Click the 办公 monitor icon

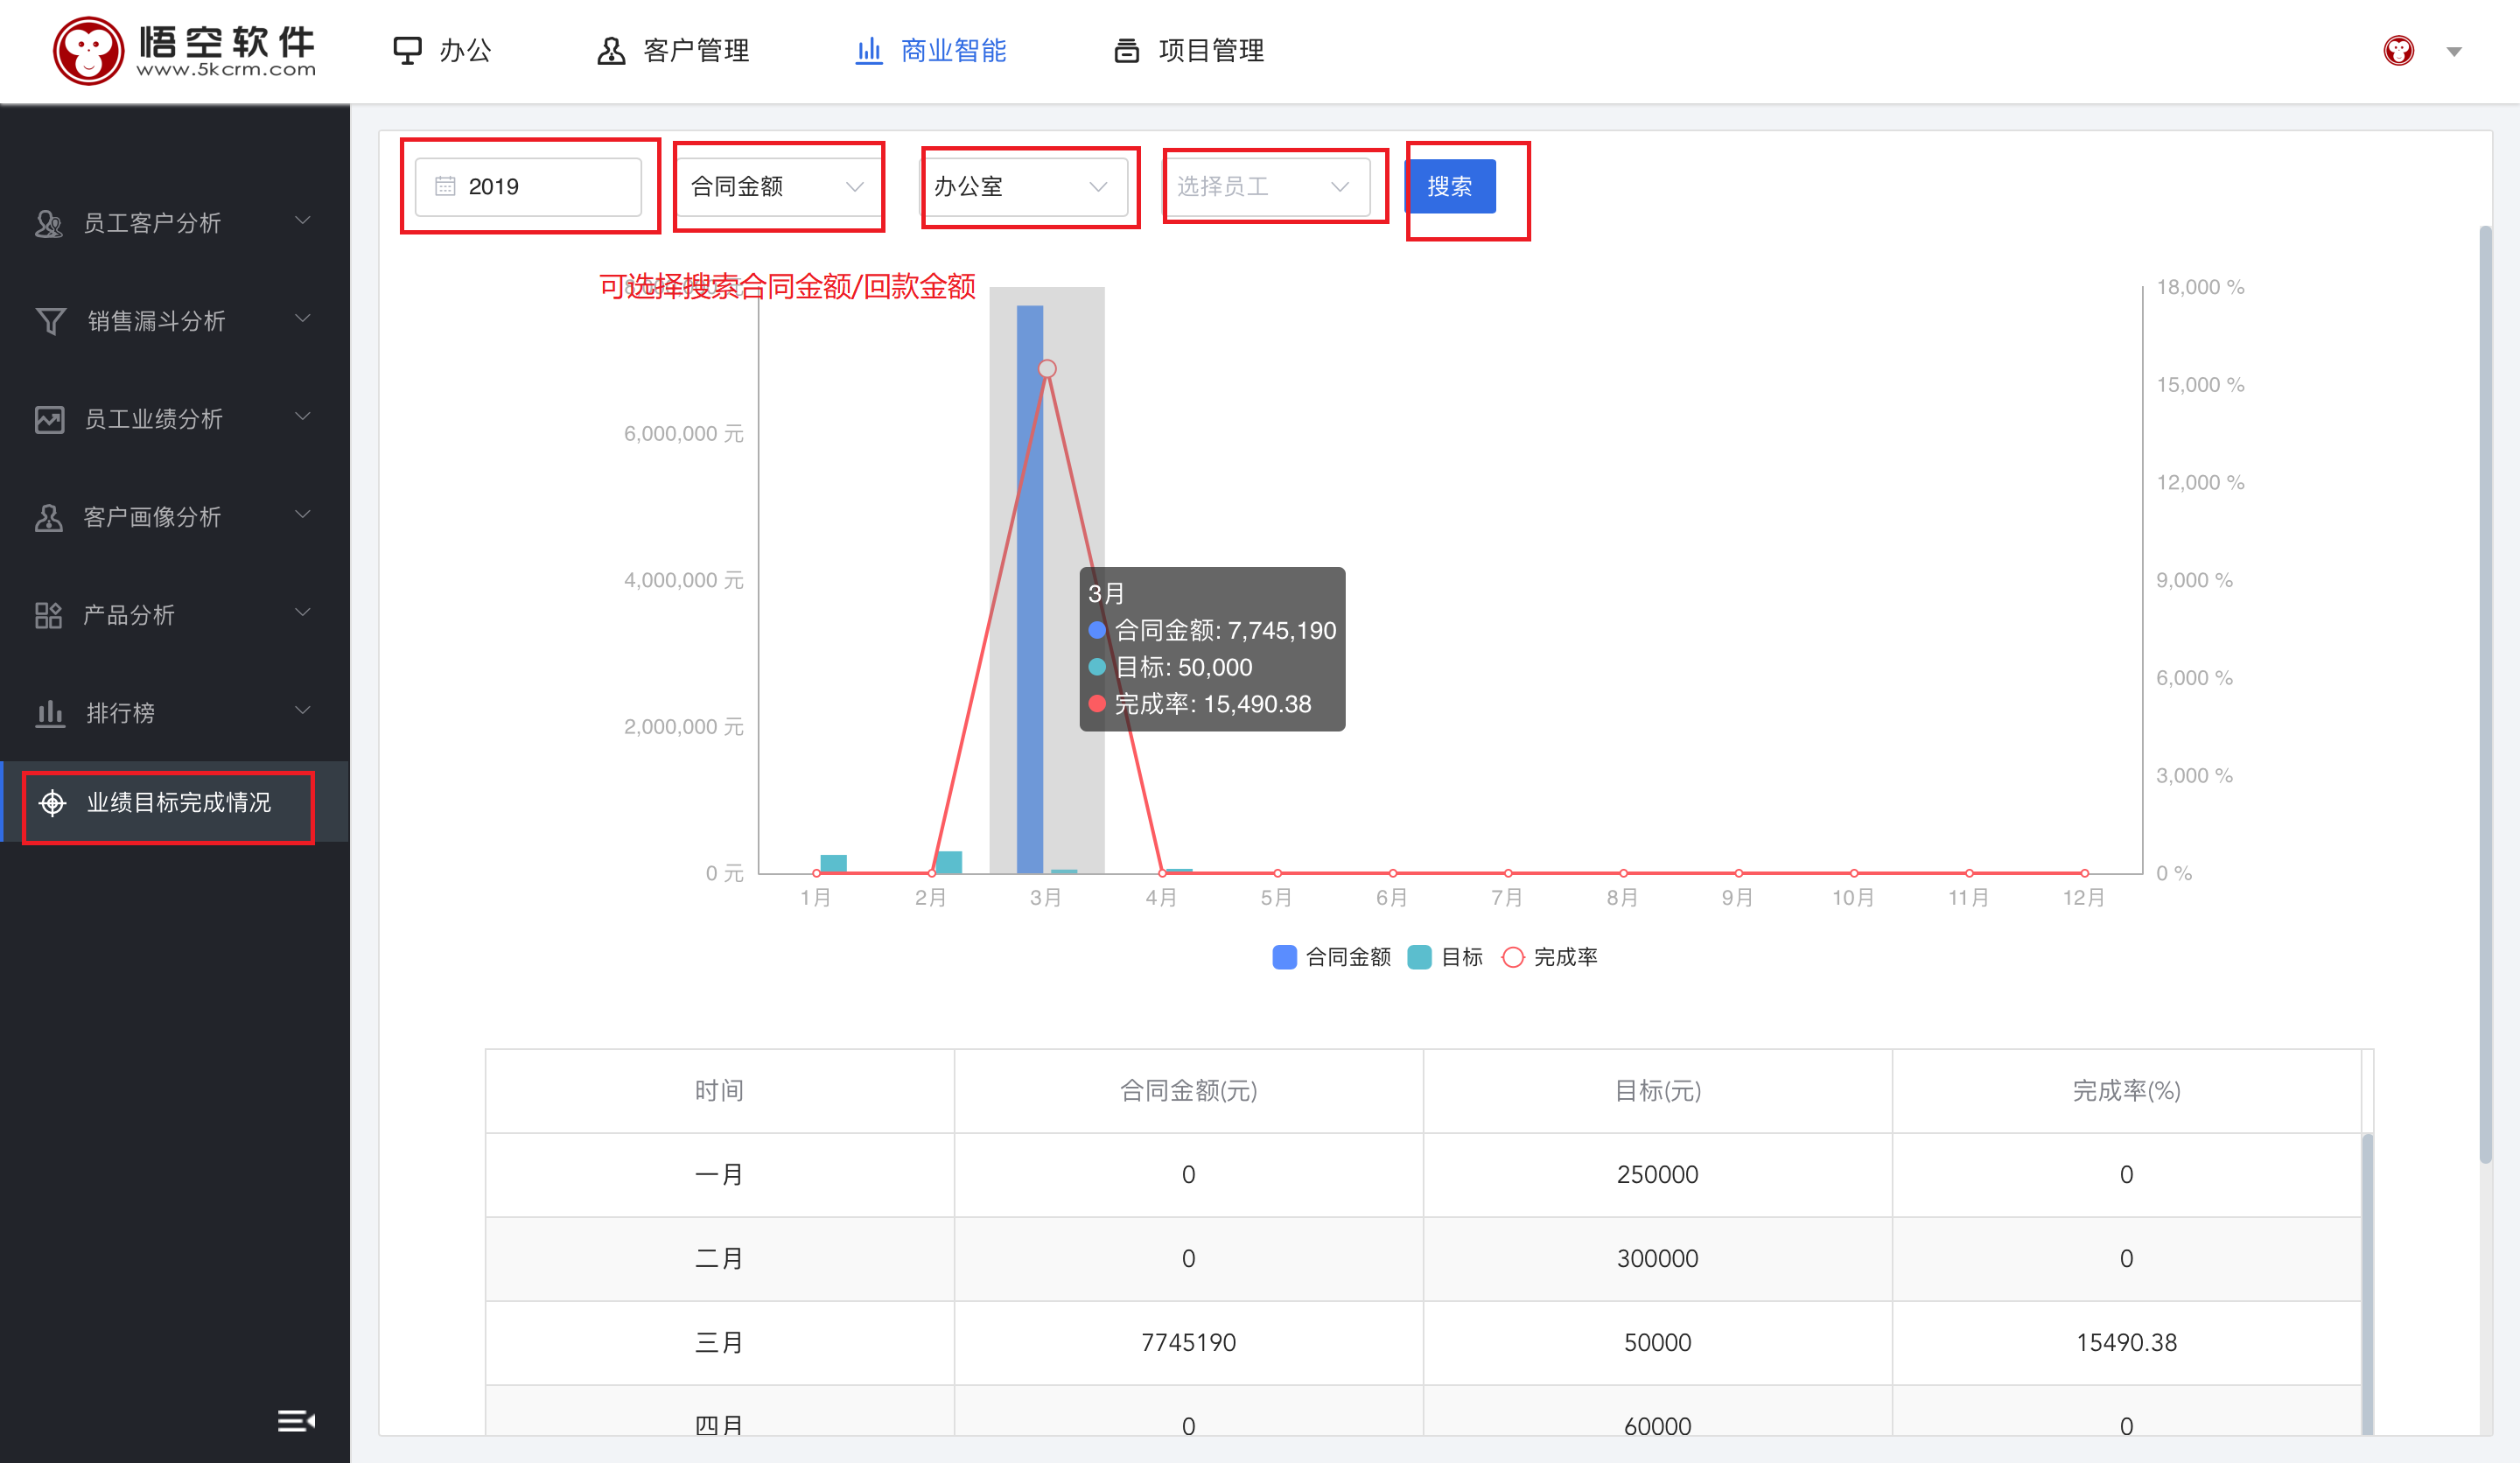[407, 50]
